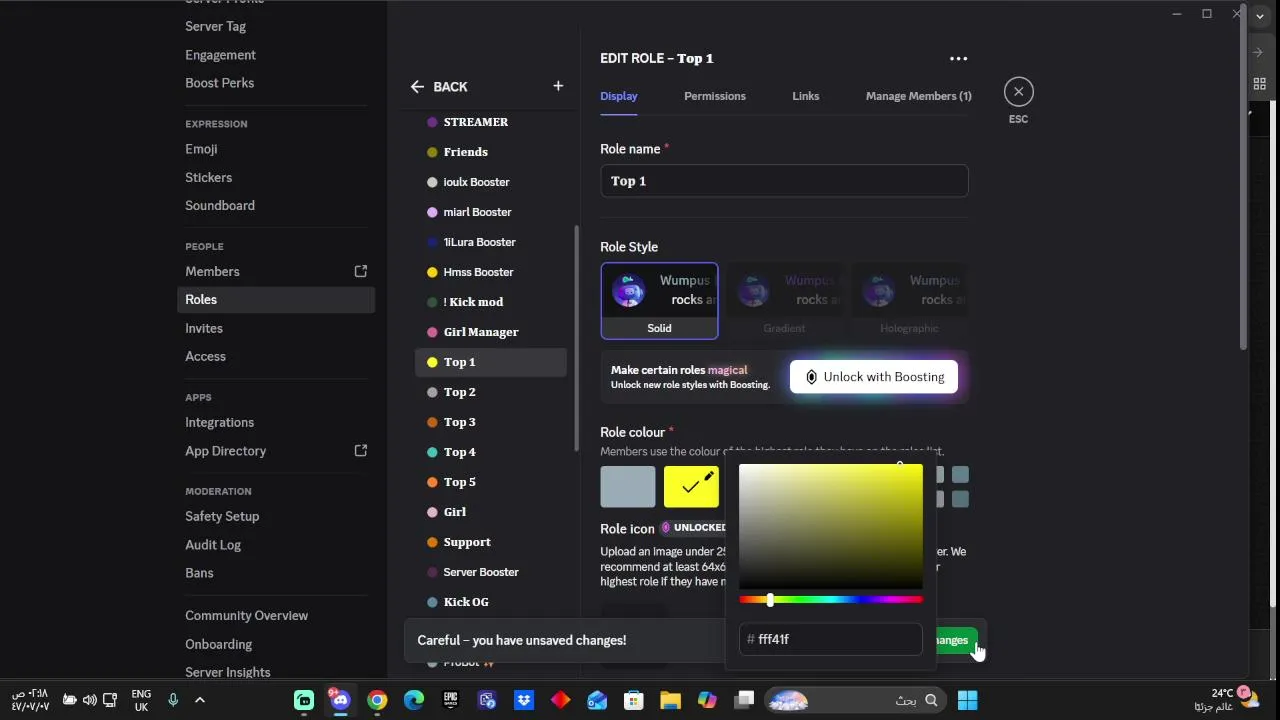The image size is (1280, 720).
Task: Select the Top 2 role
Action: [490, 392]
